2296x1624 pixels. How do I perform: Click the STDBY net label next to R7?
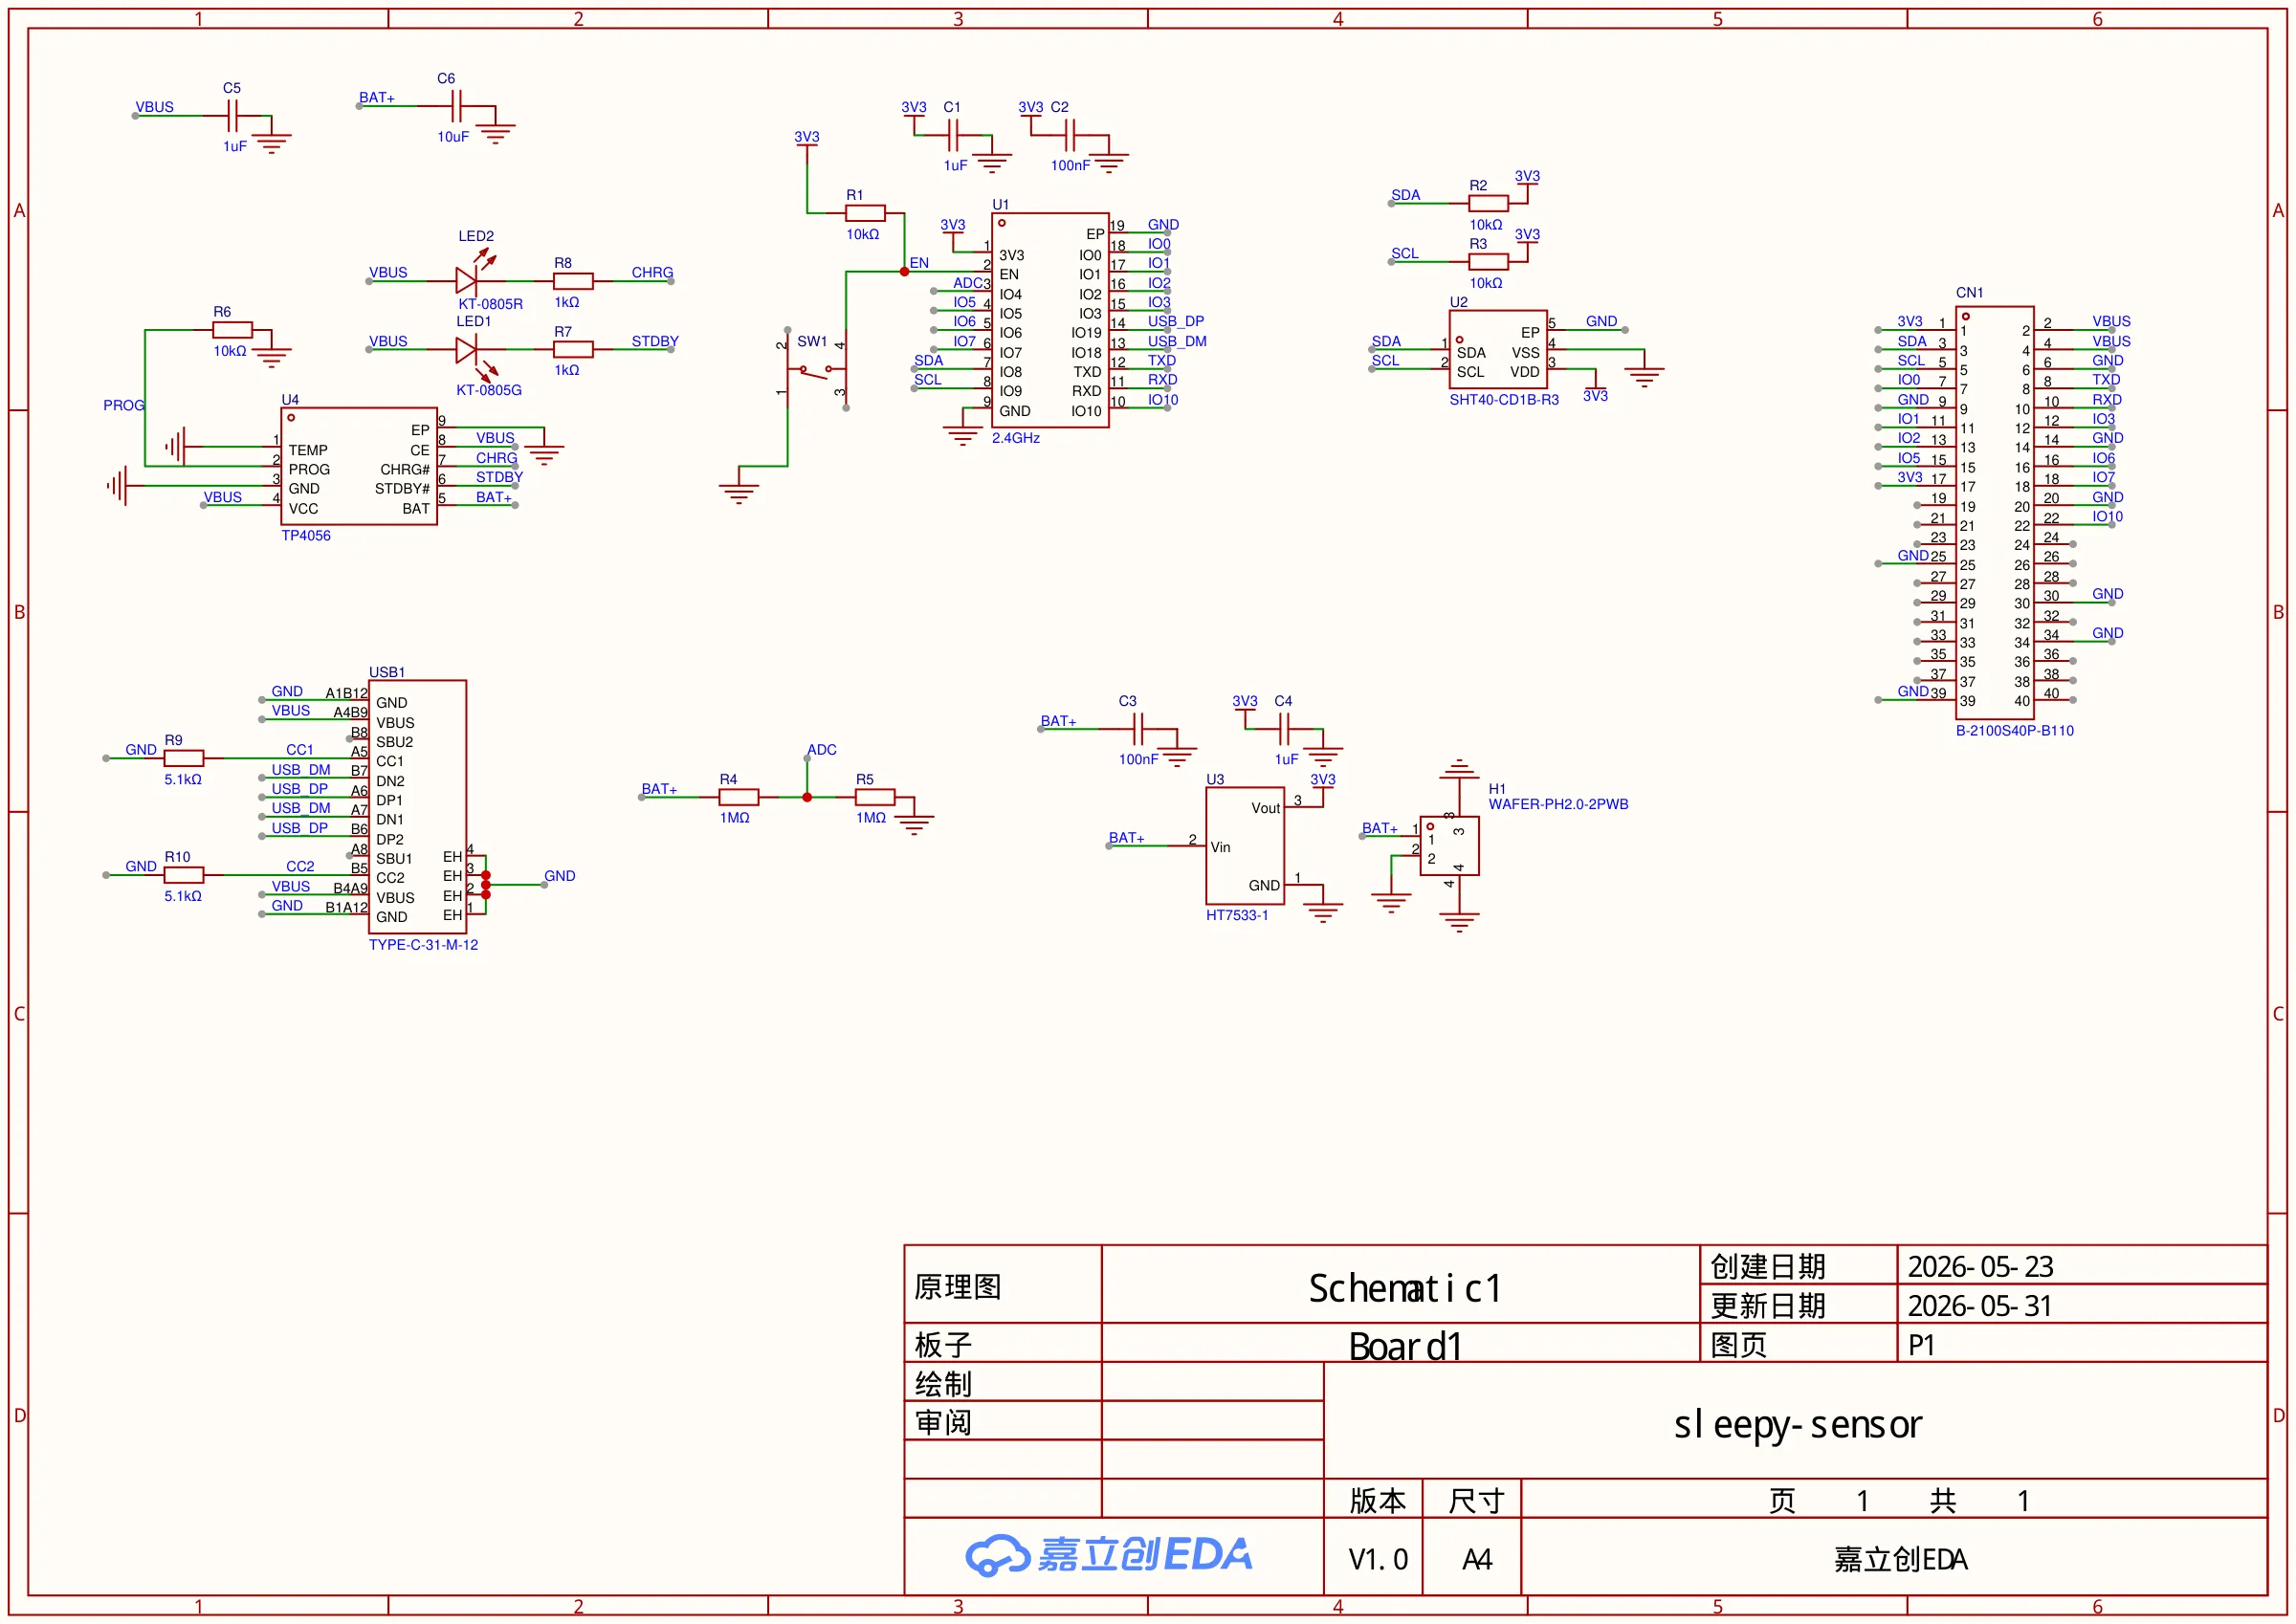point(655,341)
